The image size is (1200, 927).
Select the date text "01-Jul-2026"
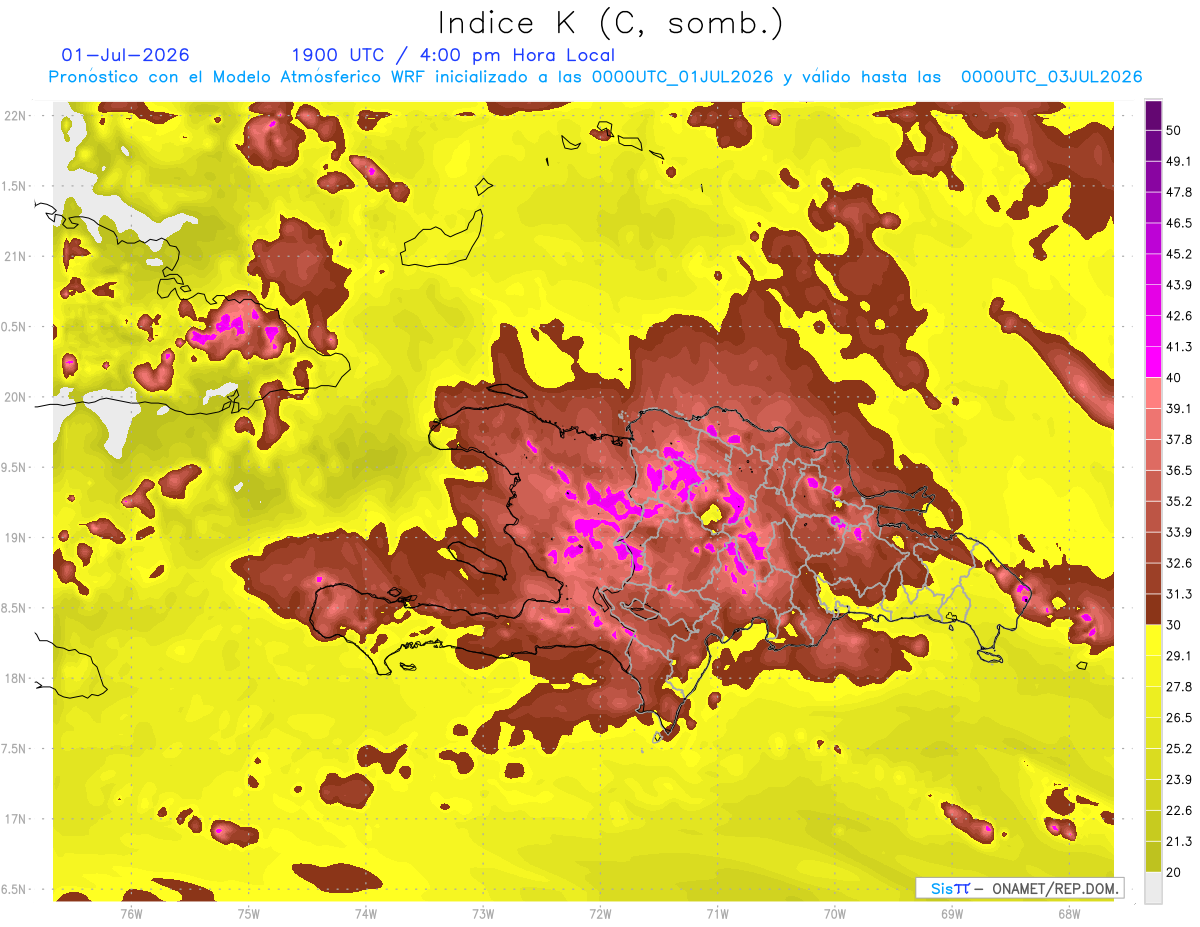point(125,55)
